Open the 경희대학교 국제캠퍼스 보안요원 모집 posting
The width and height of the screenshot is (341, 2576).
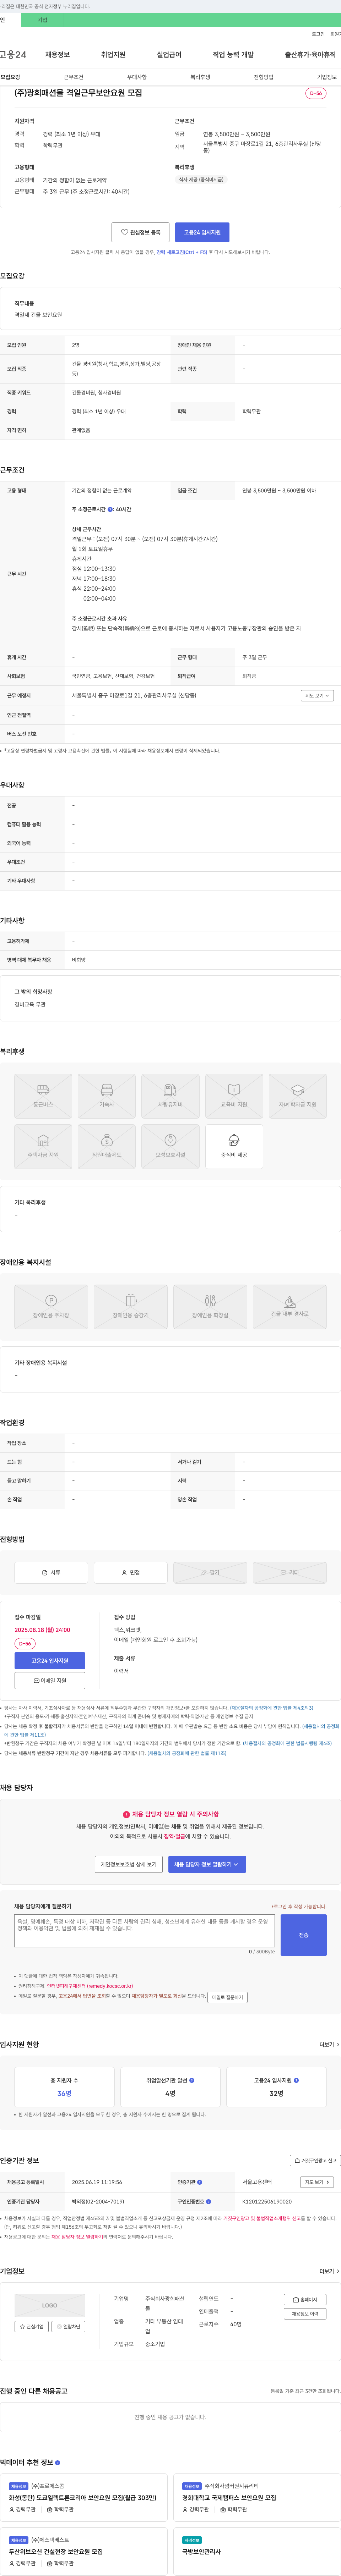[229, 2498]
